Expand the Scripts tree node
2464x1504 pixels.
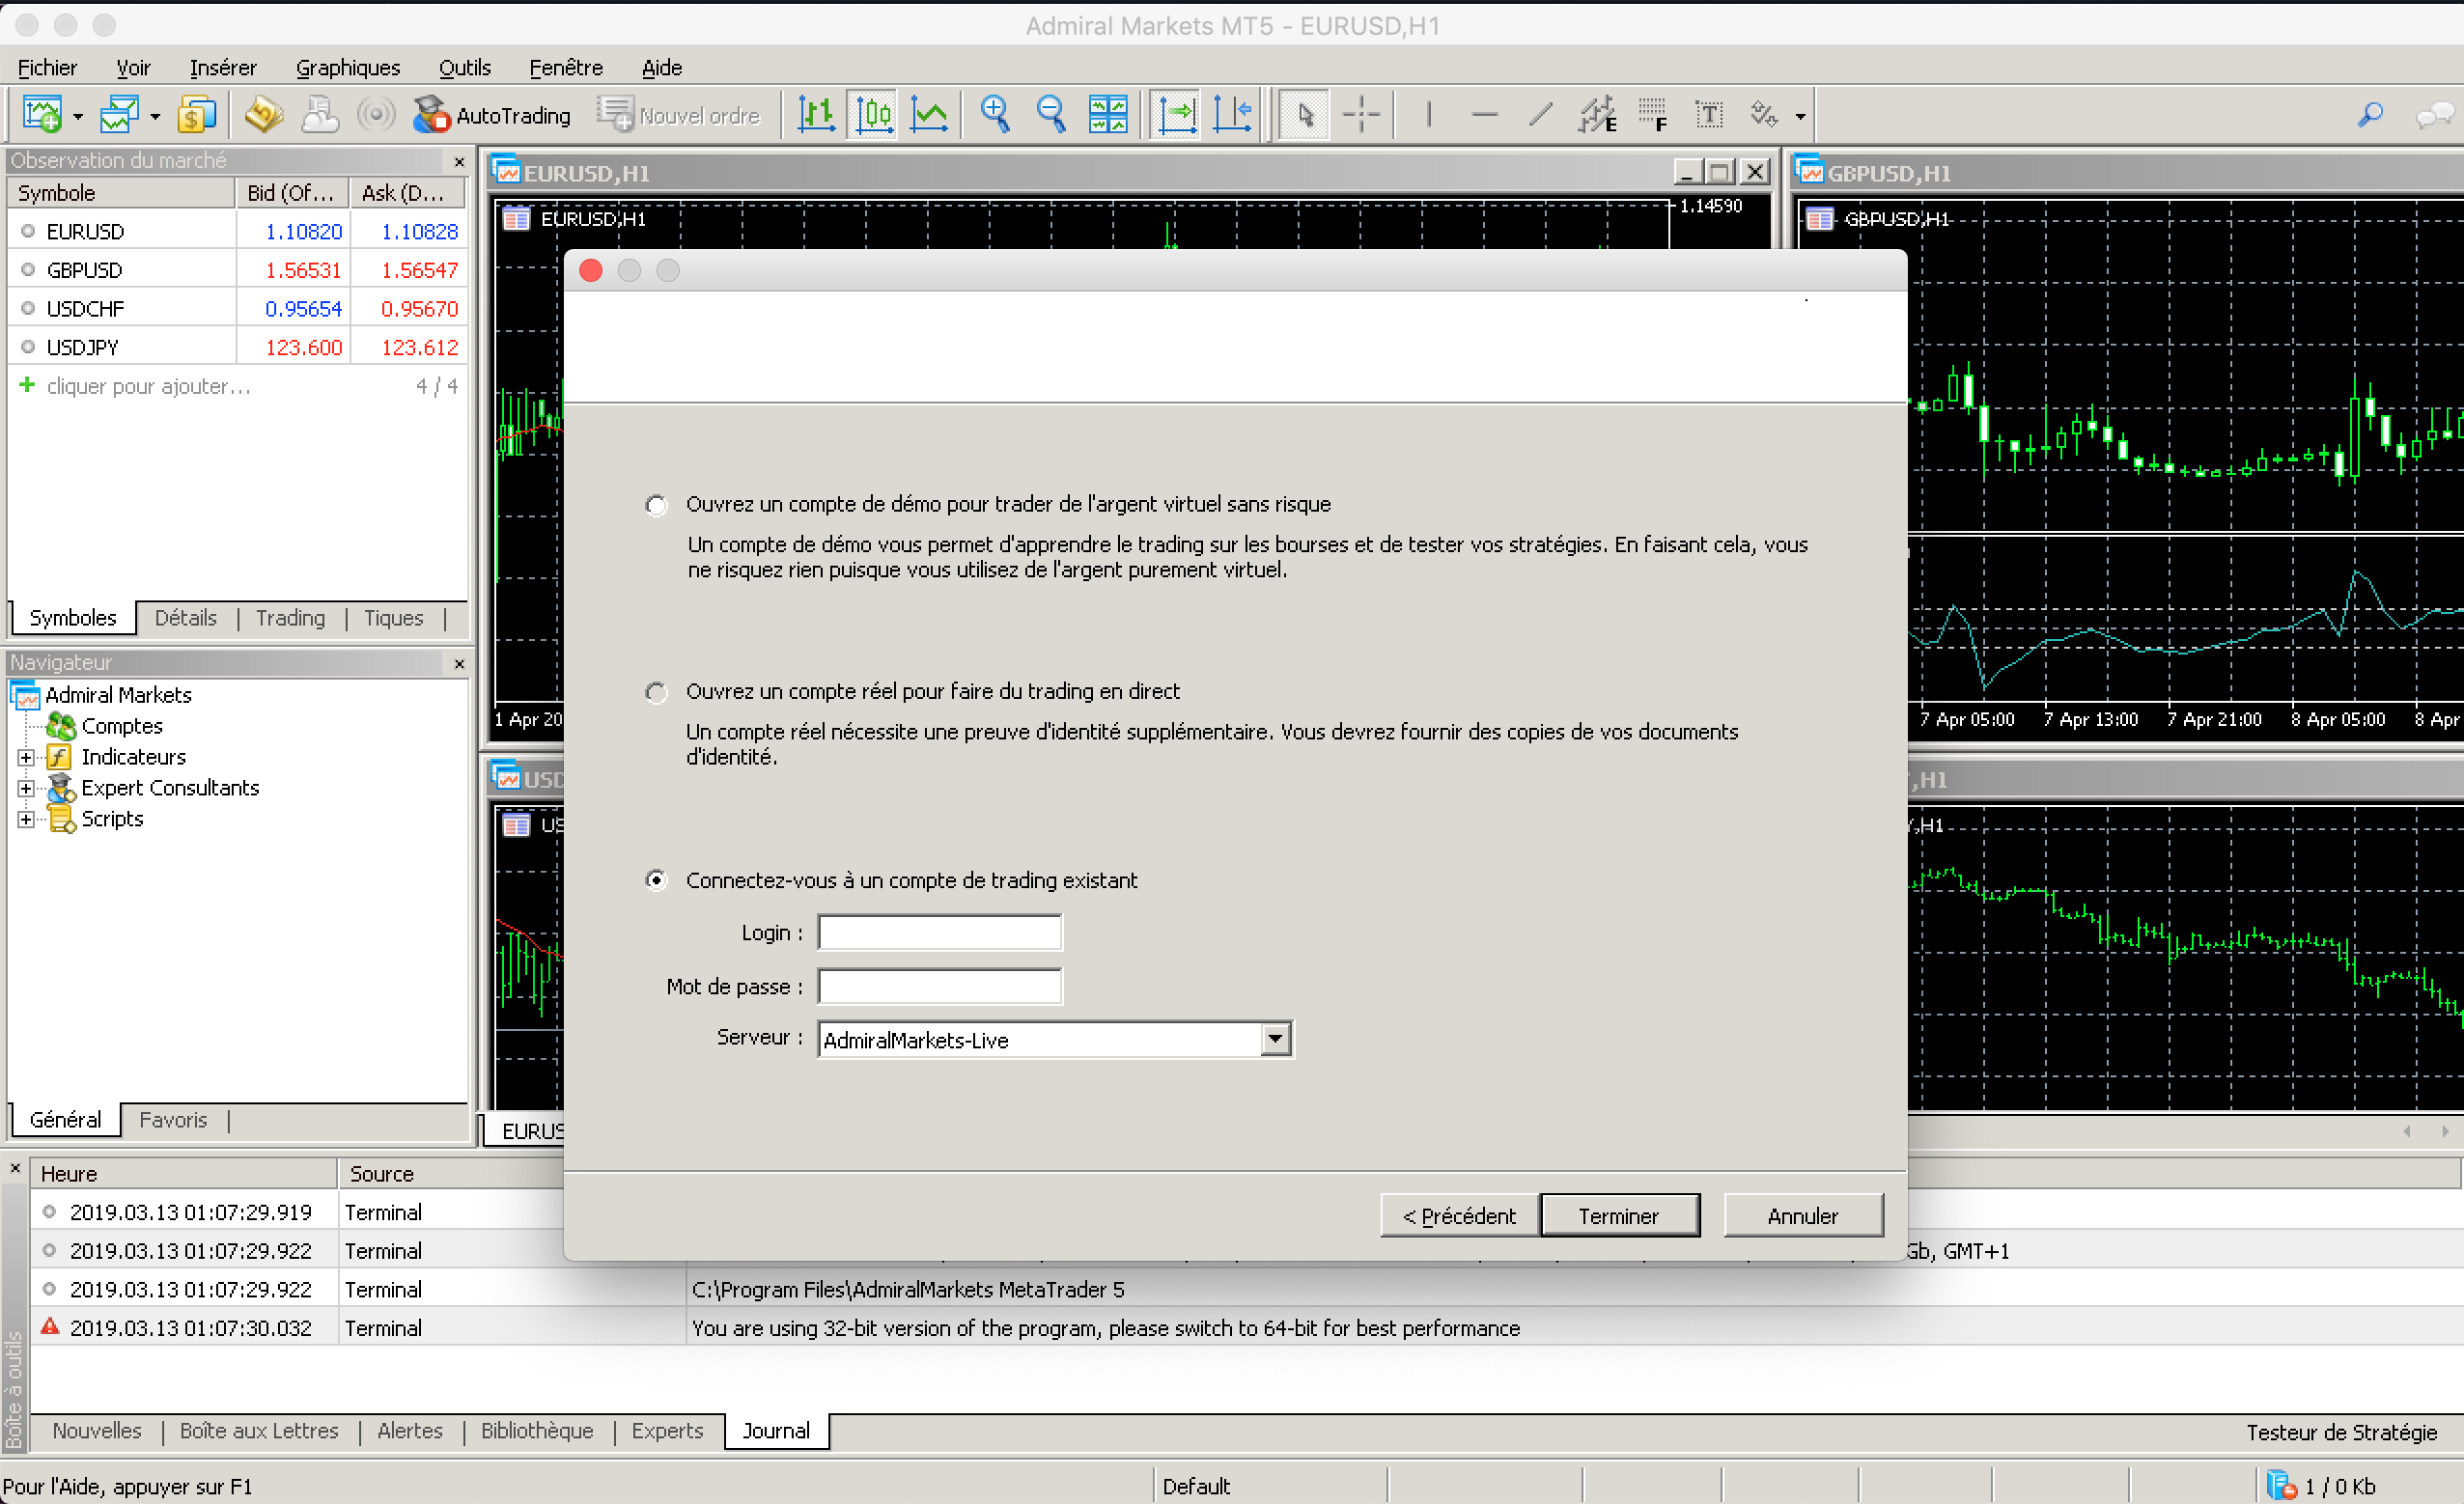26,819
